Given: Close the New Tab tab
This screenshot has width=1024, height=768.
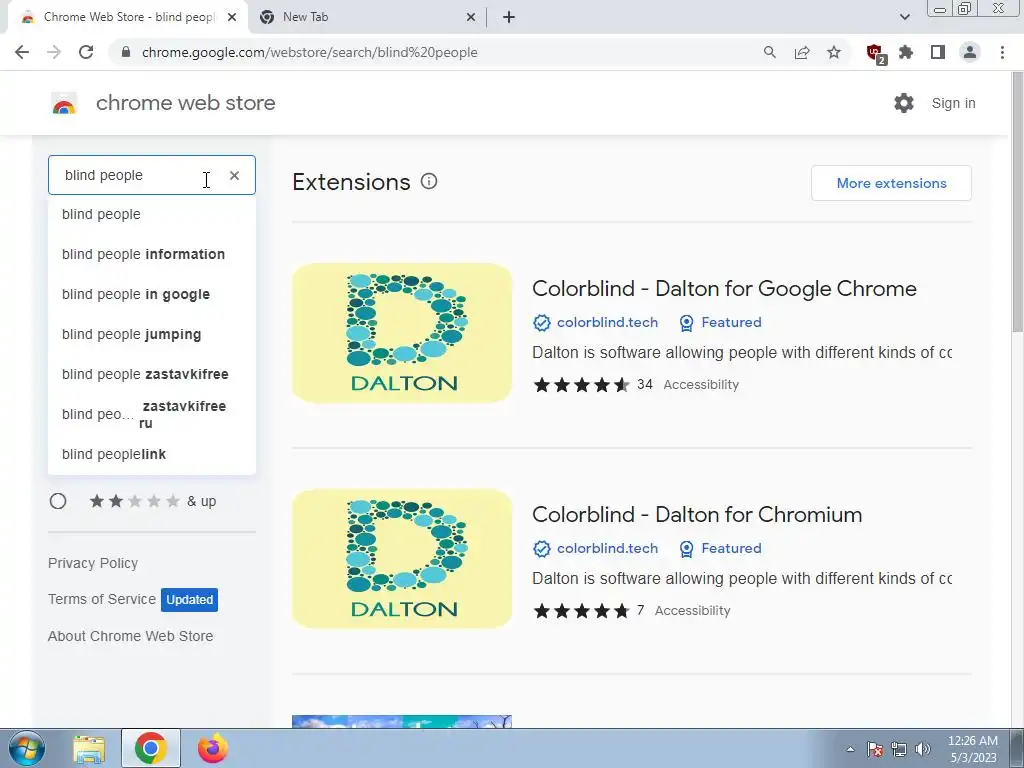Looking at the screenshot, I should click(471, 17).
